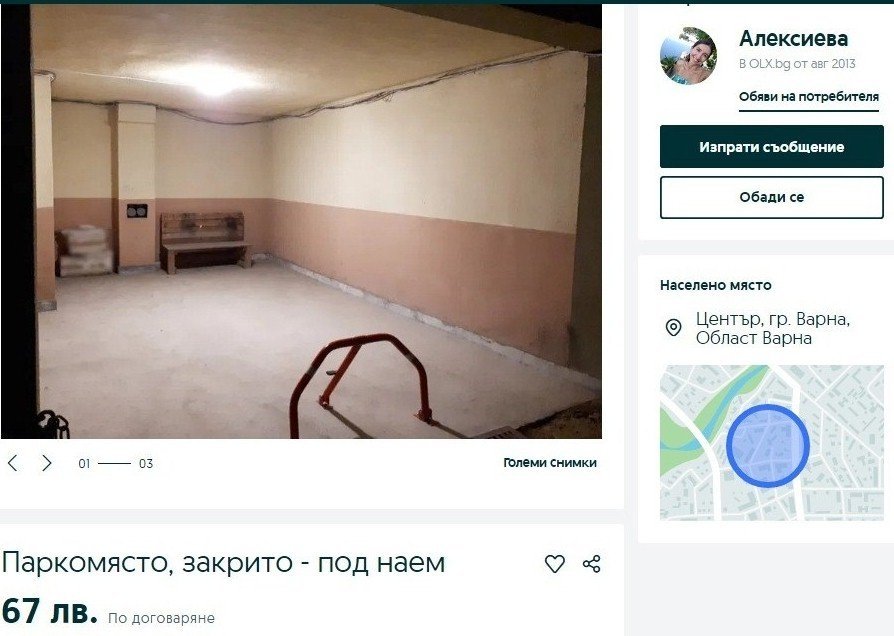Click the location pin icon
The image size is (894, 636).
(673, 327)
